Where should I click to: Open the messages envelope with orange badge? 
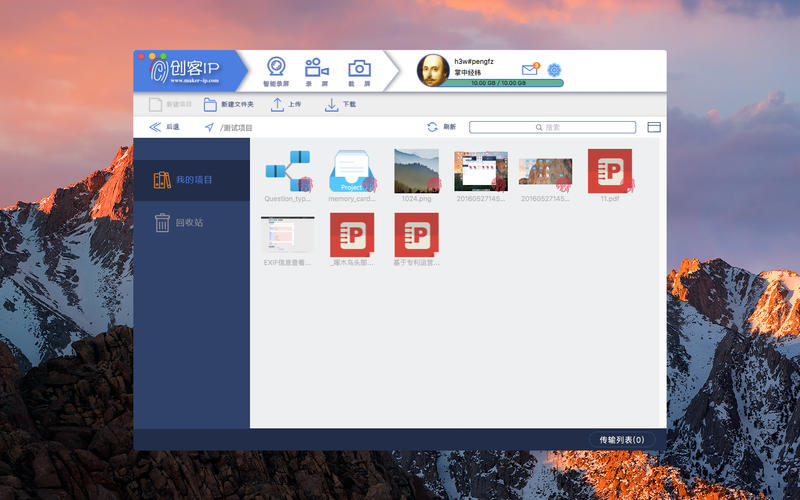[x=530, y=69]
